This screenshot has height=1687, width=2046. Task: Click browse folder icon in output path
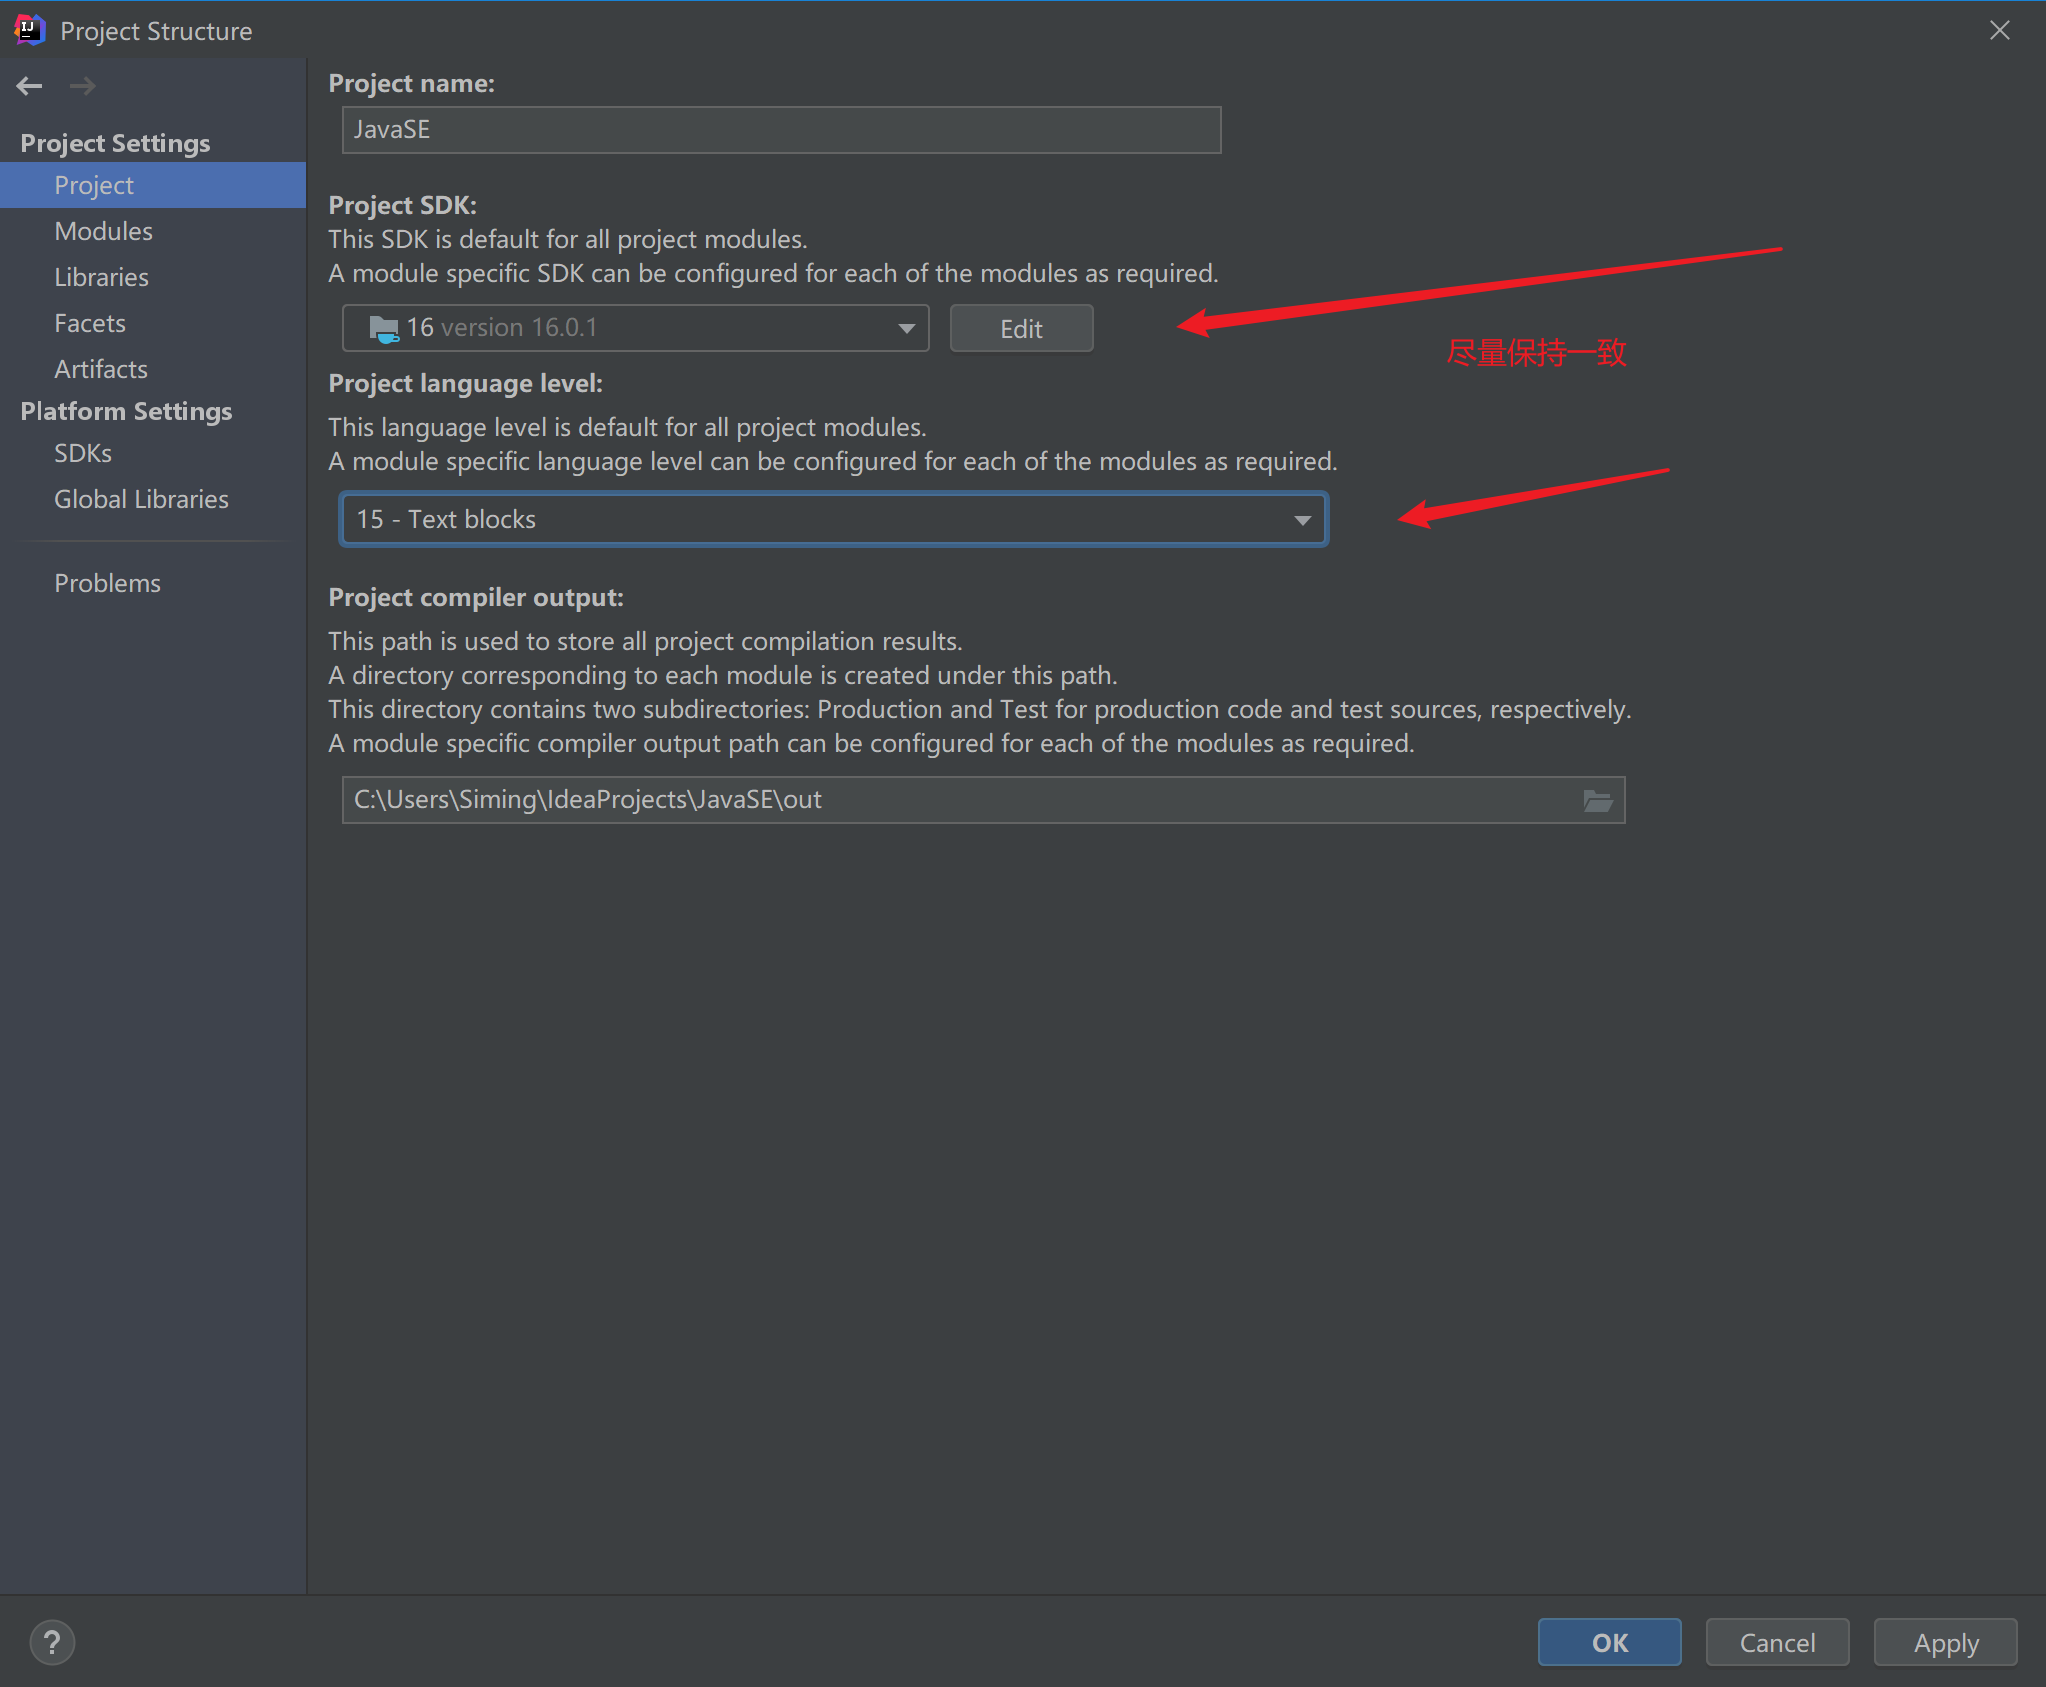tap(1597, 800)
